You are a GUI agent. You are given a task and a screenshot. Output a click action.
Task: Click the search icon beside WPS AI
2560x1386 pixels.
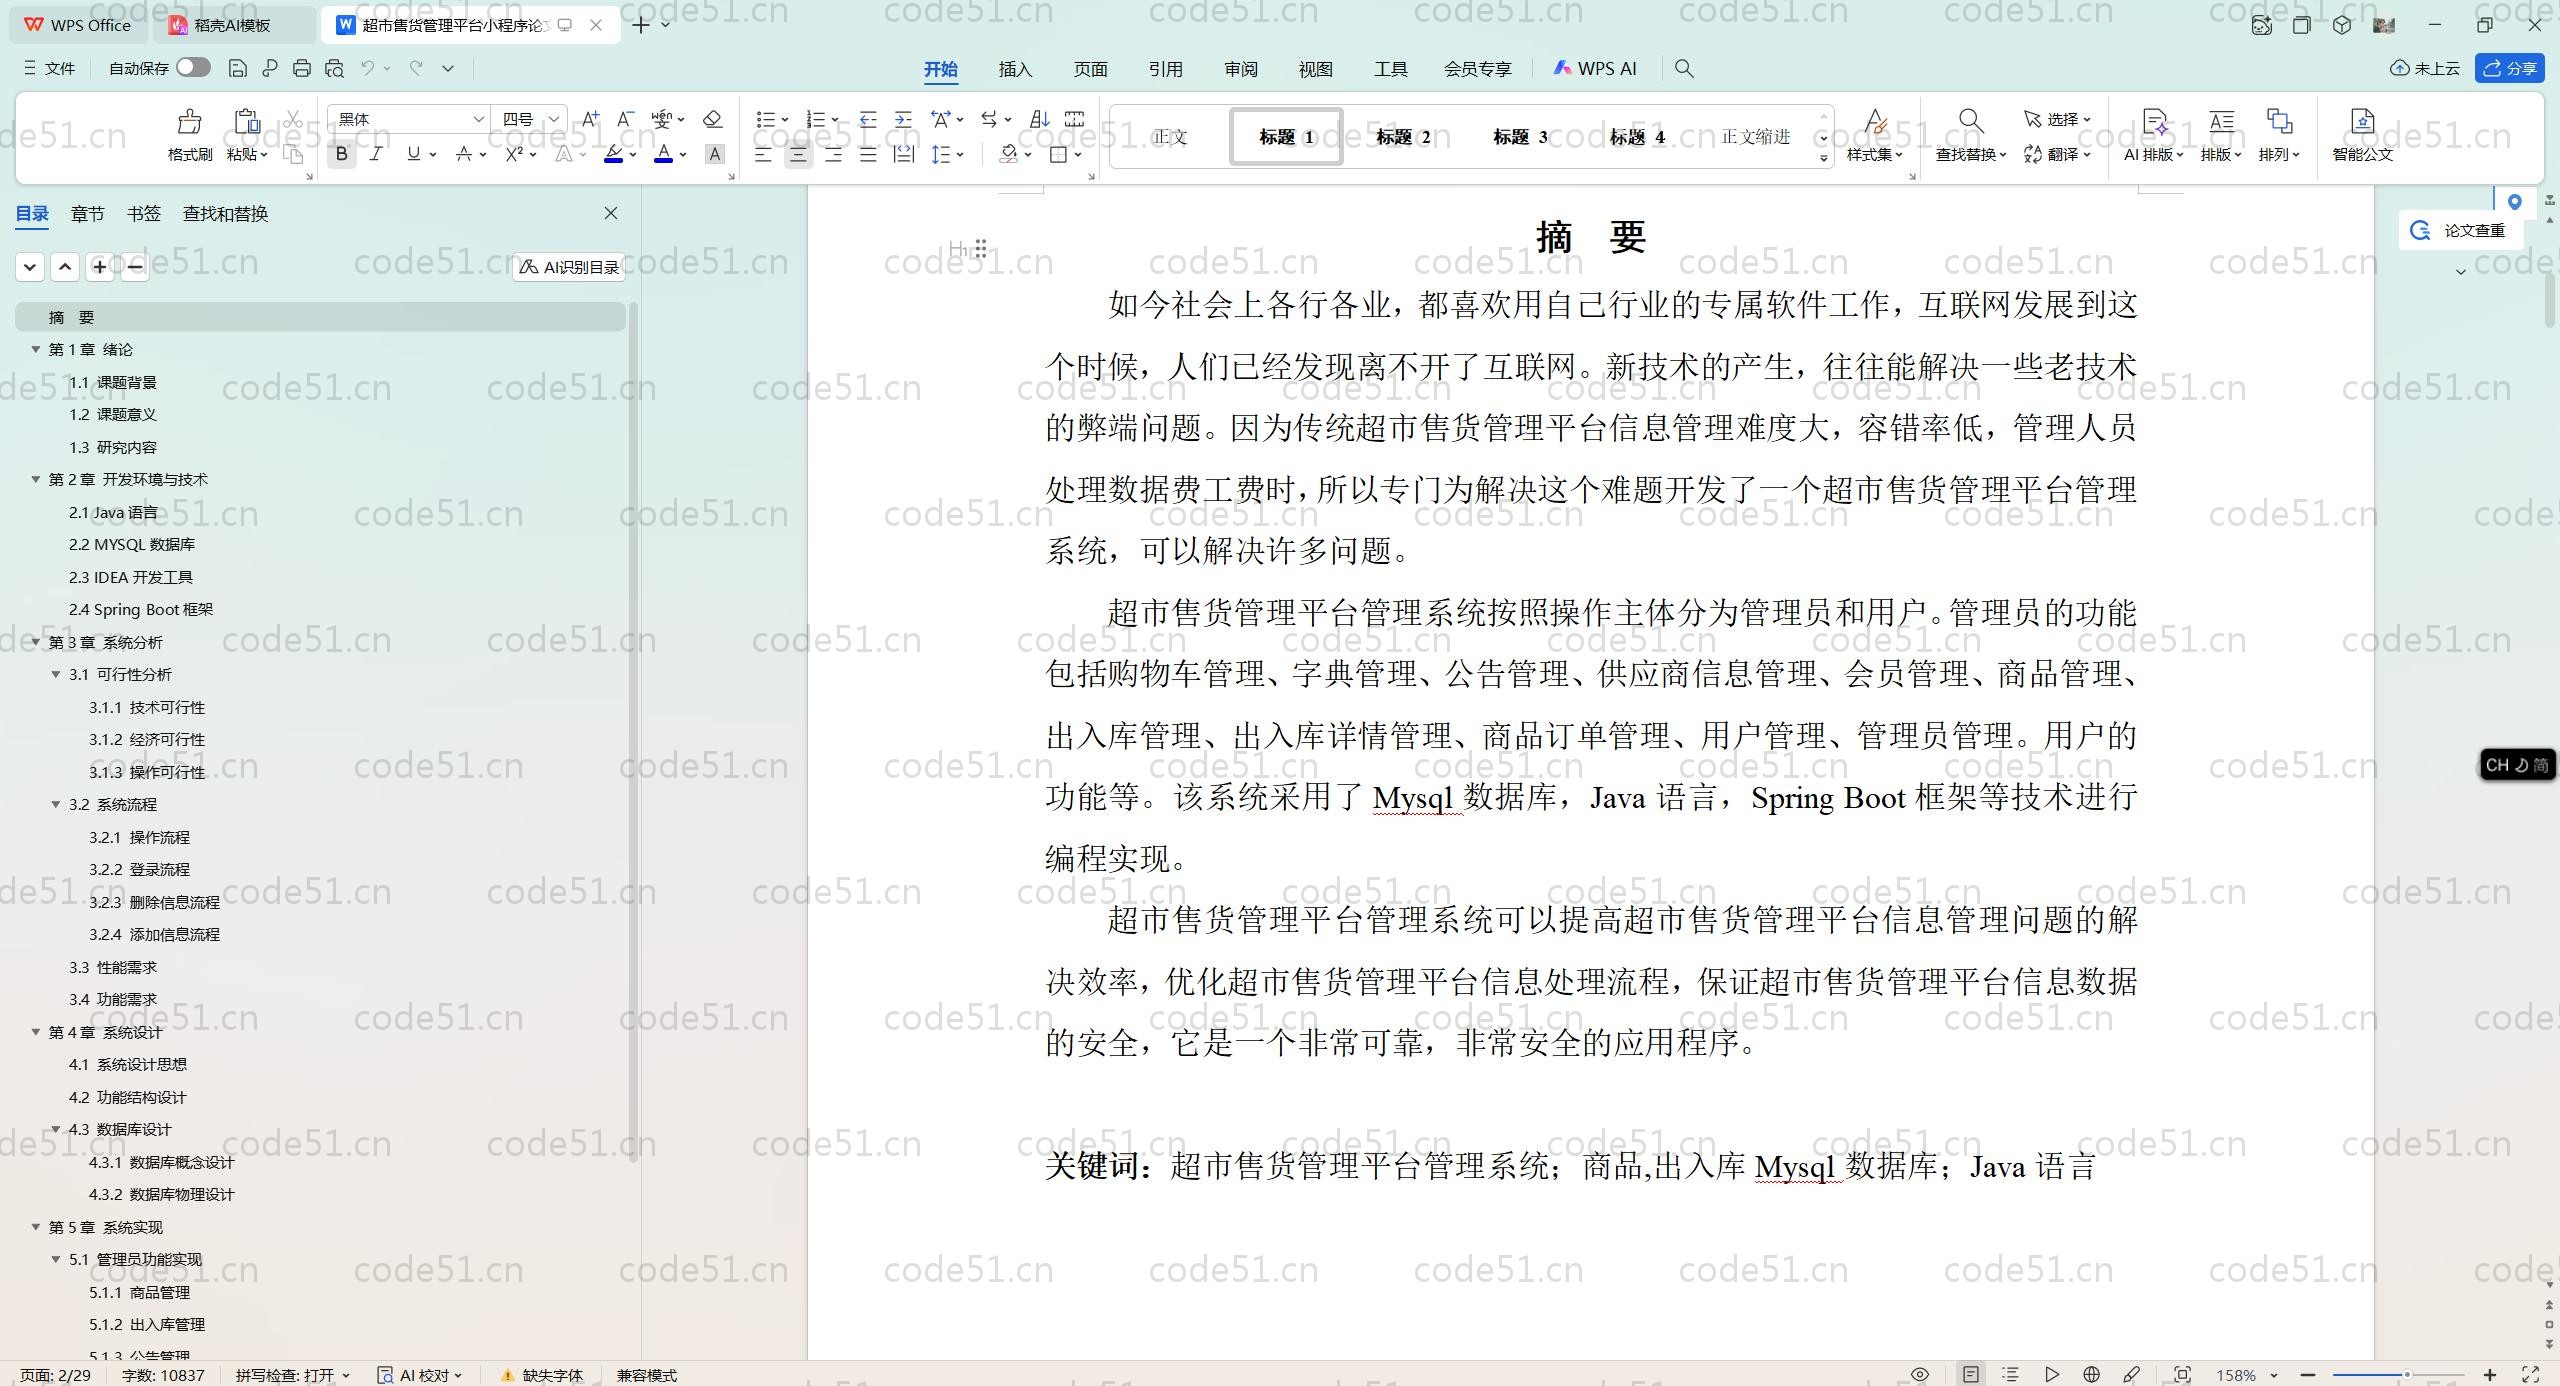pyautogui.click(x=1684, y=68)
